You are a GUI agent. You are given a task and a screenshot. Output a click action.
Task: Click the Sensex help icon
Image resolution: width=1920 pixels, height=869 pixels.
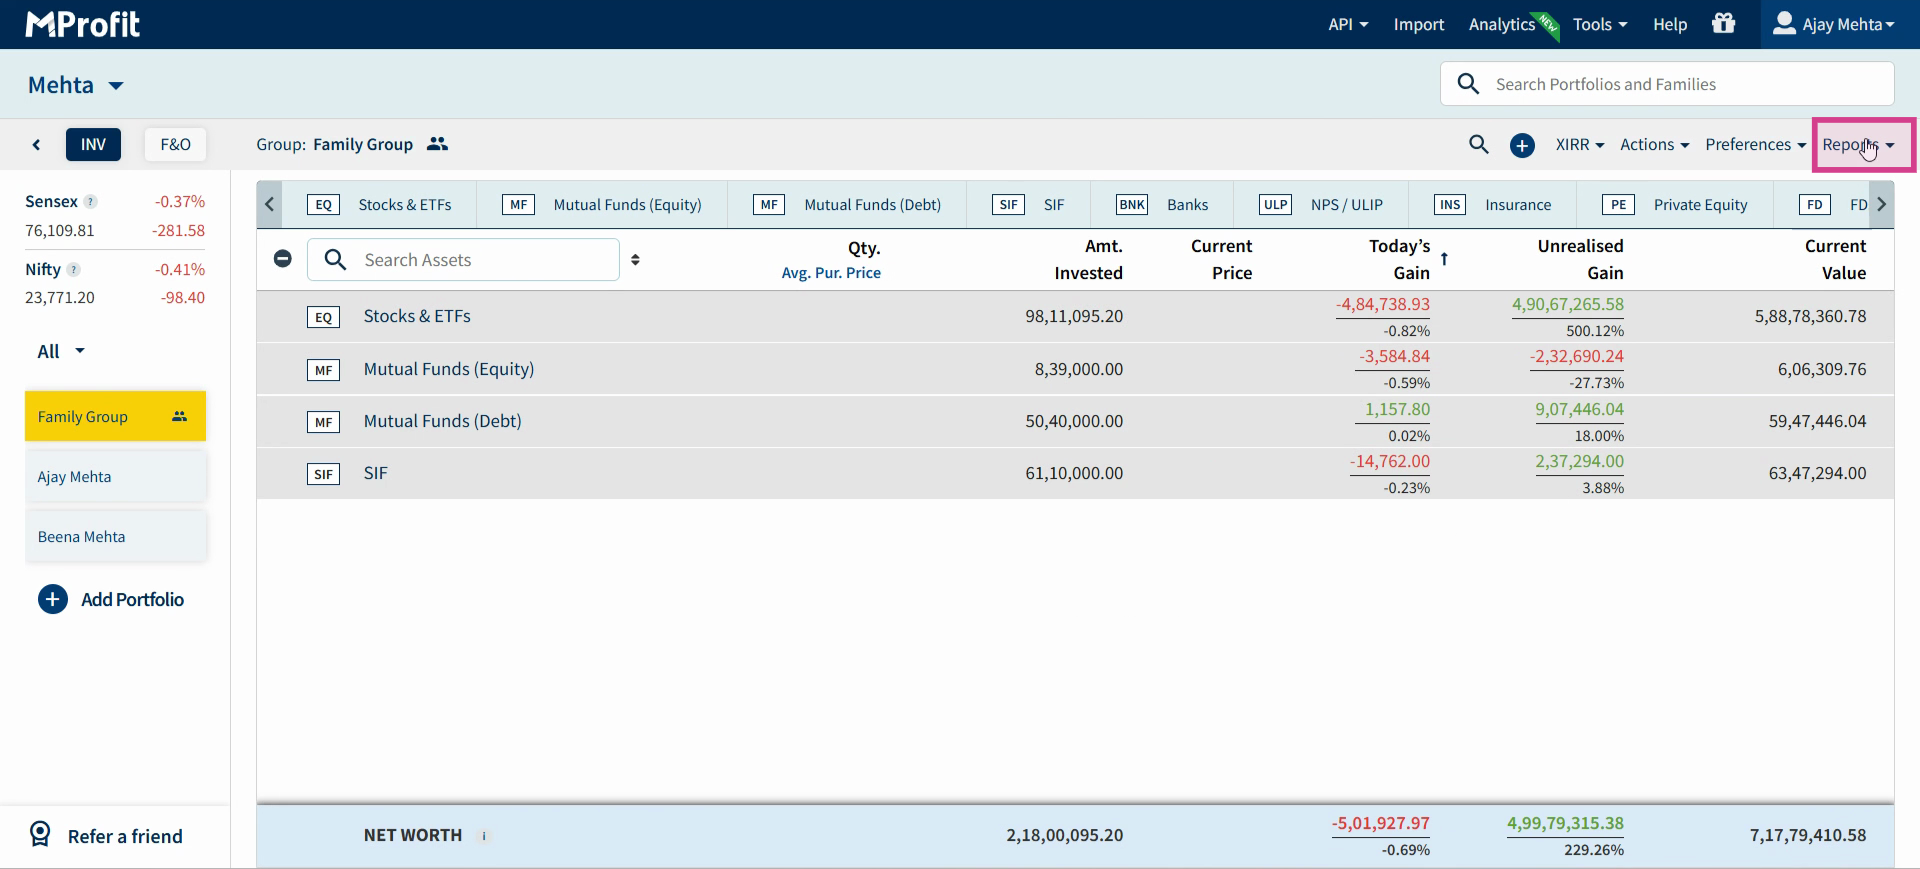pos(91,202)
